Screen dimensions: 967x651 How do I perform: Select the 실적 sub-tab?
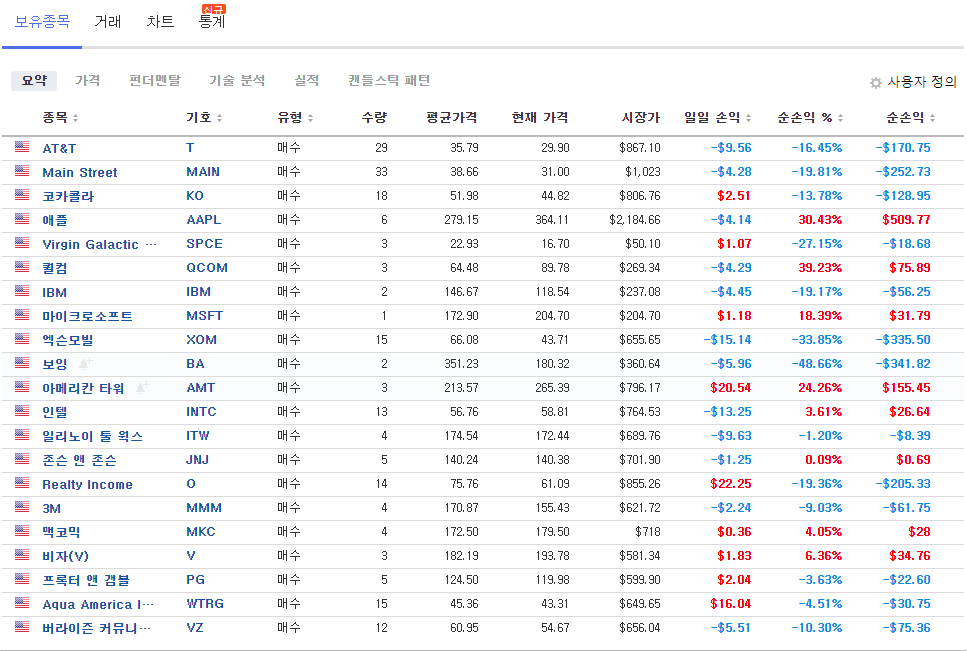[307, 80]
